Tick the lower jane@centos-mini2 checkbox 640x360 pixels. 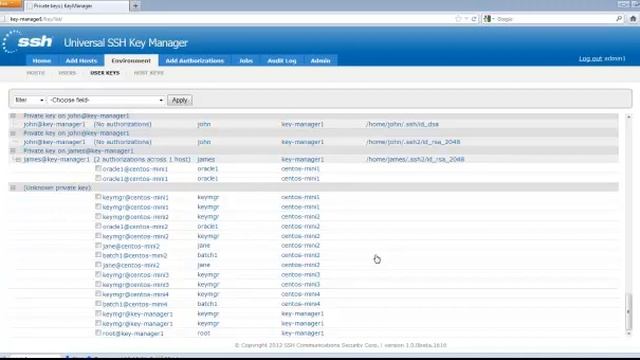coord(98,264)
